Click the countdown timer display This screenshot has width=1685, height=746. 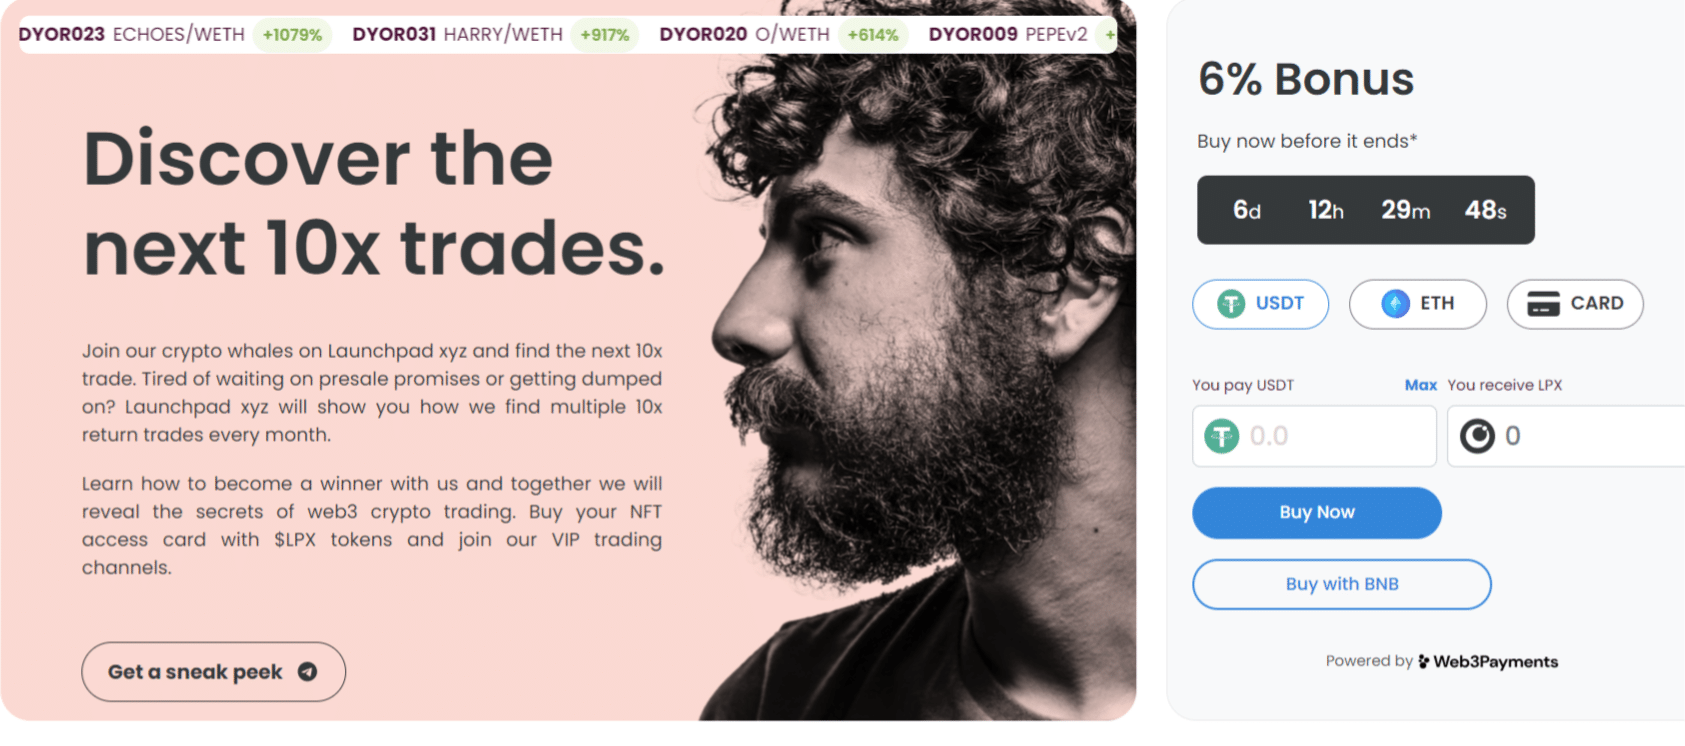[1365, 210]
